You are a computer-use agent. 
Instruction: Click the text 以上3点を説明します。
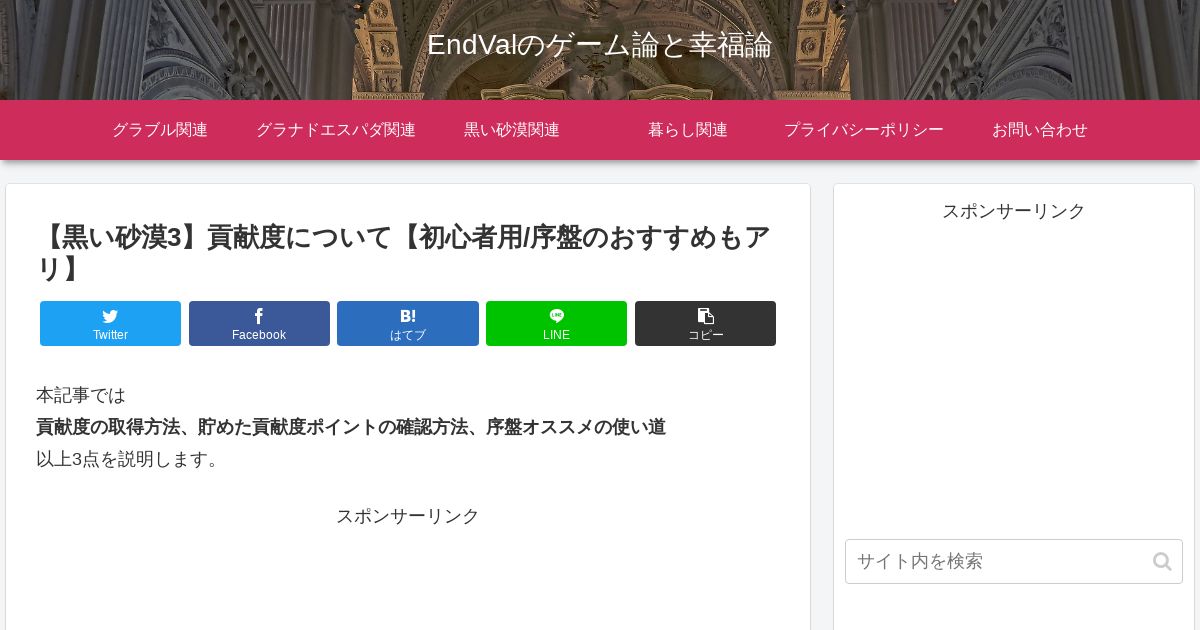130,459
